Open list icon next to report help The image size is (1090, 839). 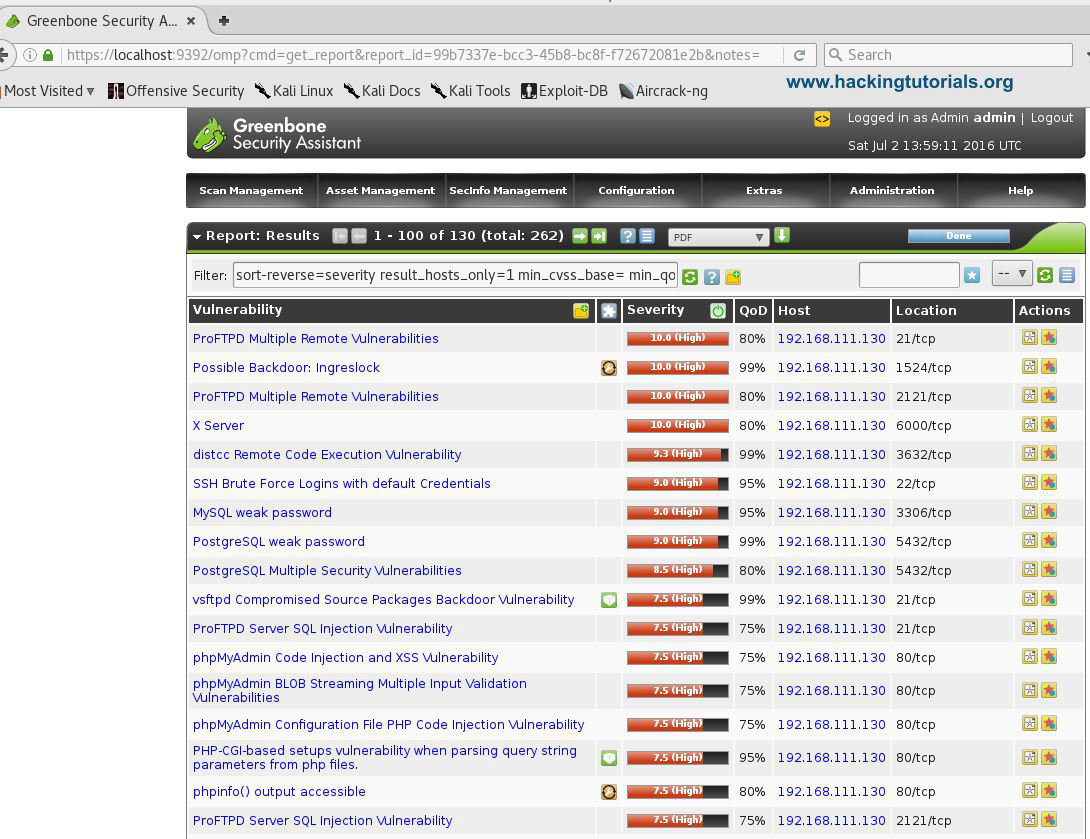click(x=646, y=236)
